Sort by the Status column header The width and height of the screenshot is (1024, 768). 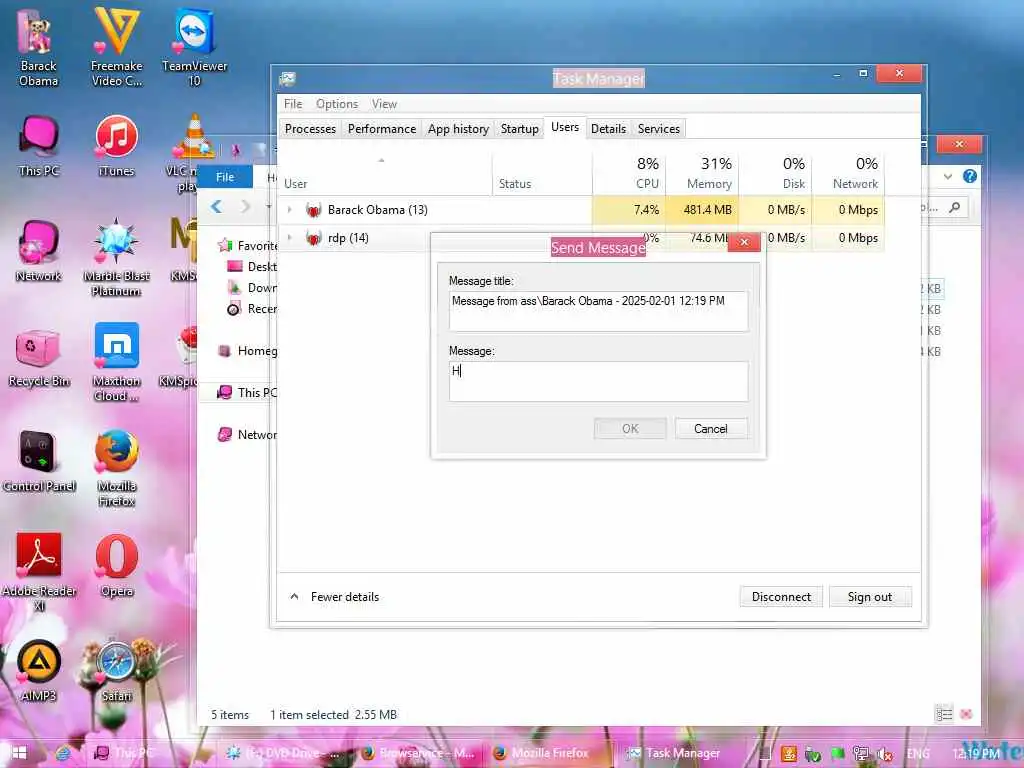(542, 173)
